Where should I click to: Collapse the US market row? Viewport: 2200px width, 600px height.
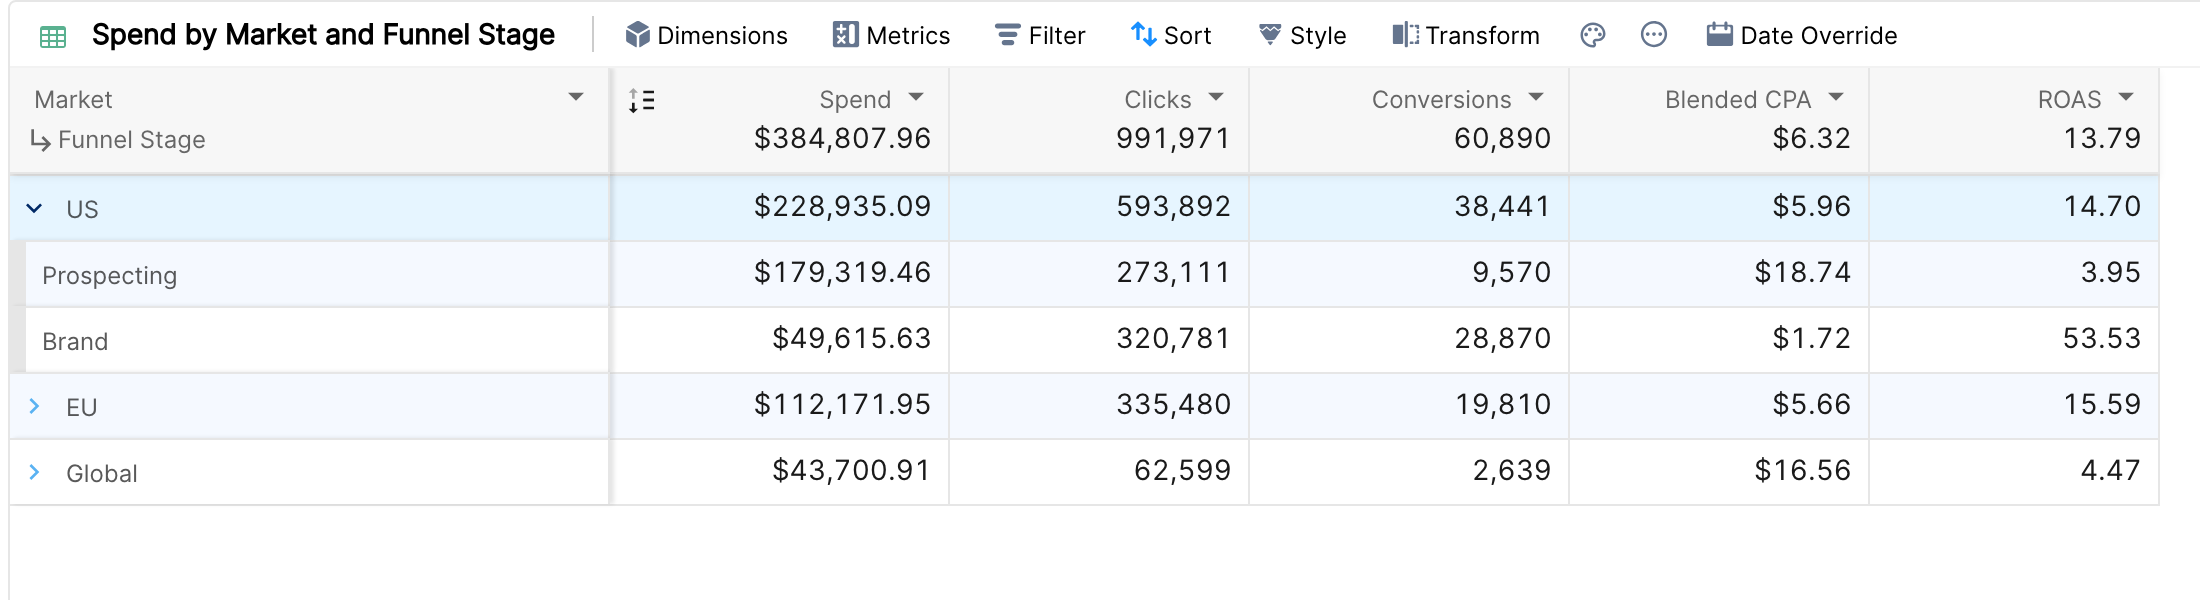[x=34, y=208]
